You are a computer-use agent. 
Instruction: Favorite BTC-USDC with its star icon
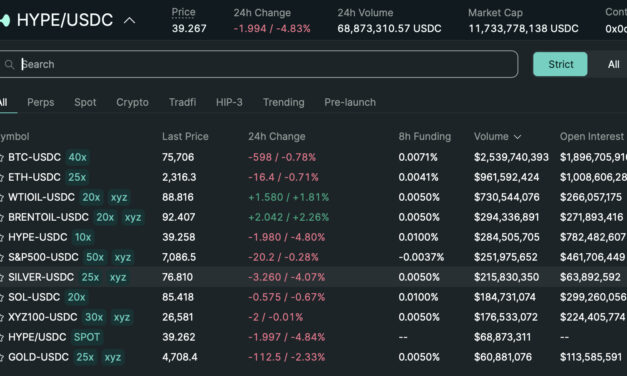(2, 157)
